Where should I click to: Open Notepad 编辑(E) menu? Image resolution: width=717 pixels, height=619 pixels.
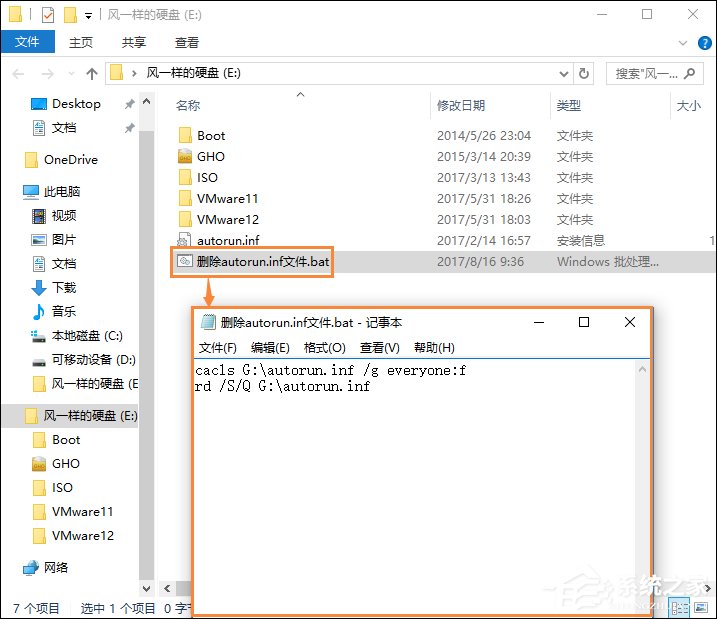(270, 348)
